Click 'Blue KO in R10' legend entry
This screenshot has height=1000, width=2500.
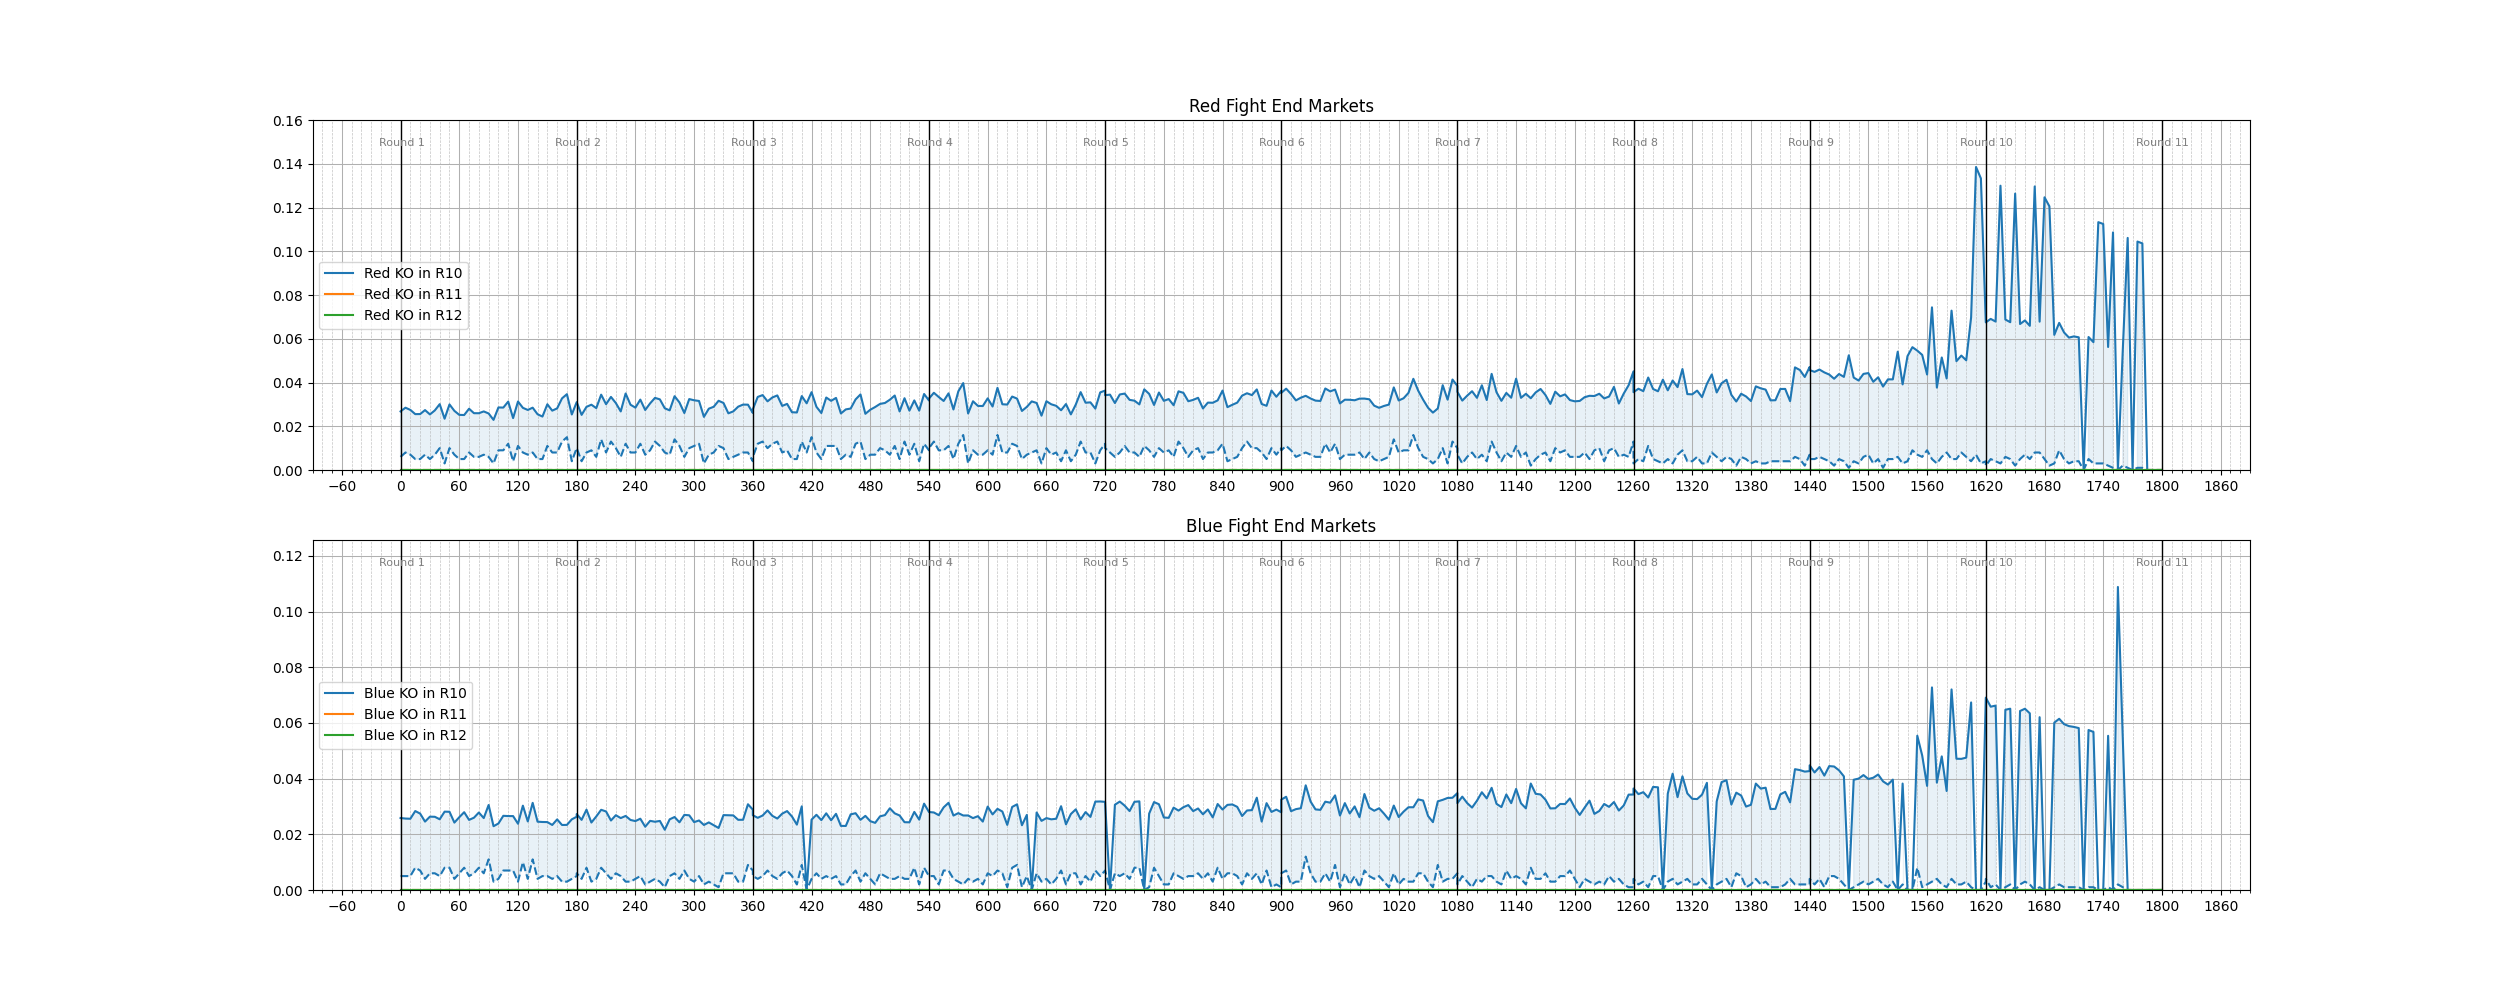[x=414, y=693]
